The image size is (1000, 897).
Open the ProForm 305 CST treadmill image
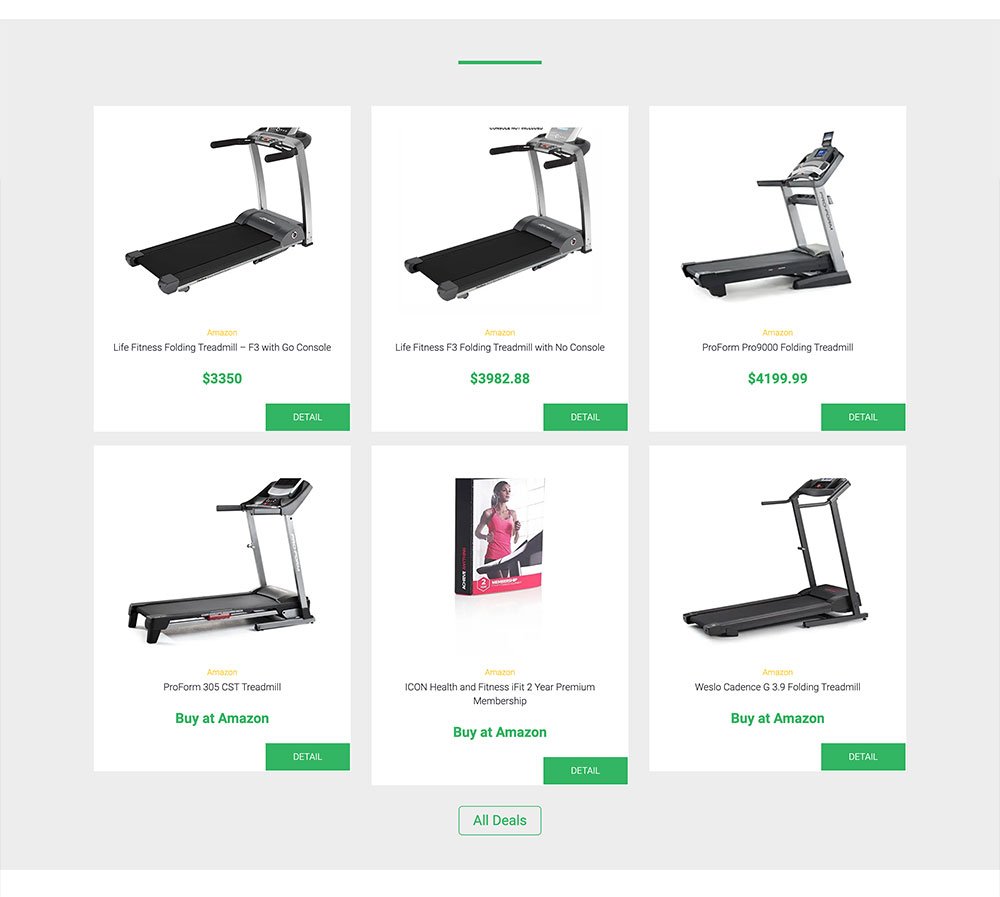(222, 561)
